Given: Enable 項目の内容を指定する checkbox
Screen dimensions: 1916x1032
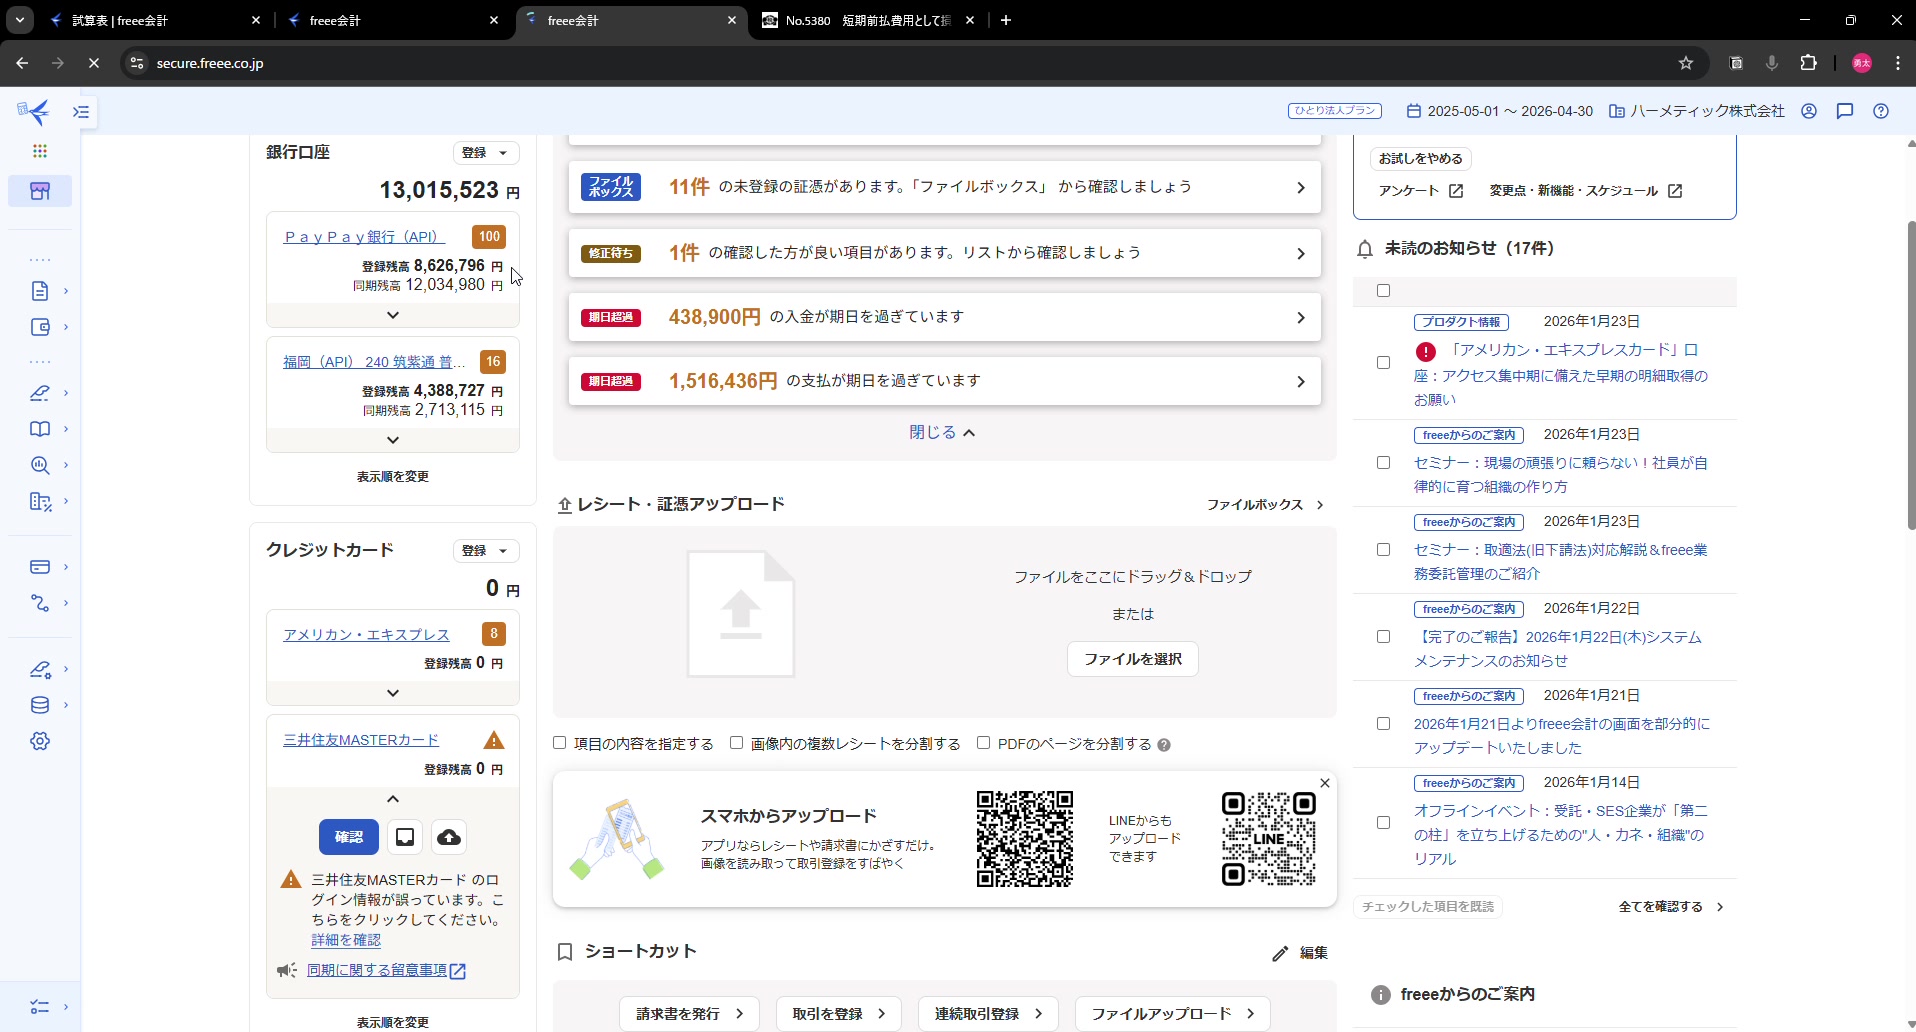Looking at the screenshot, I should [x=560, y=743].
